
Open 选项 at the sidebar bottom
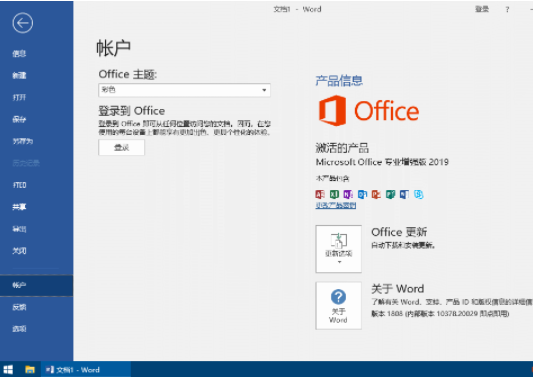point(19,329)
